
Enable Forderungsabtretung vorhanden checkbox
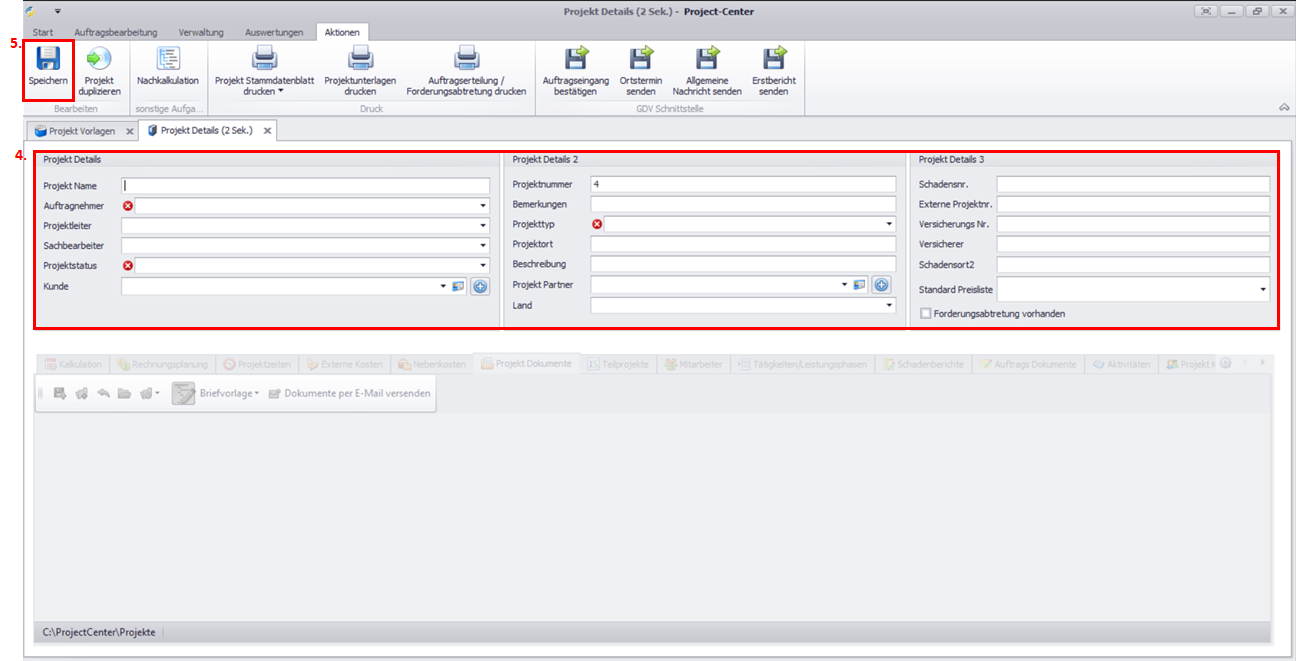925,313
